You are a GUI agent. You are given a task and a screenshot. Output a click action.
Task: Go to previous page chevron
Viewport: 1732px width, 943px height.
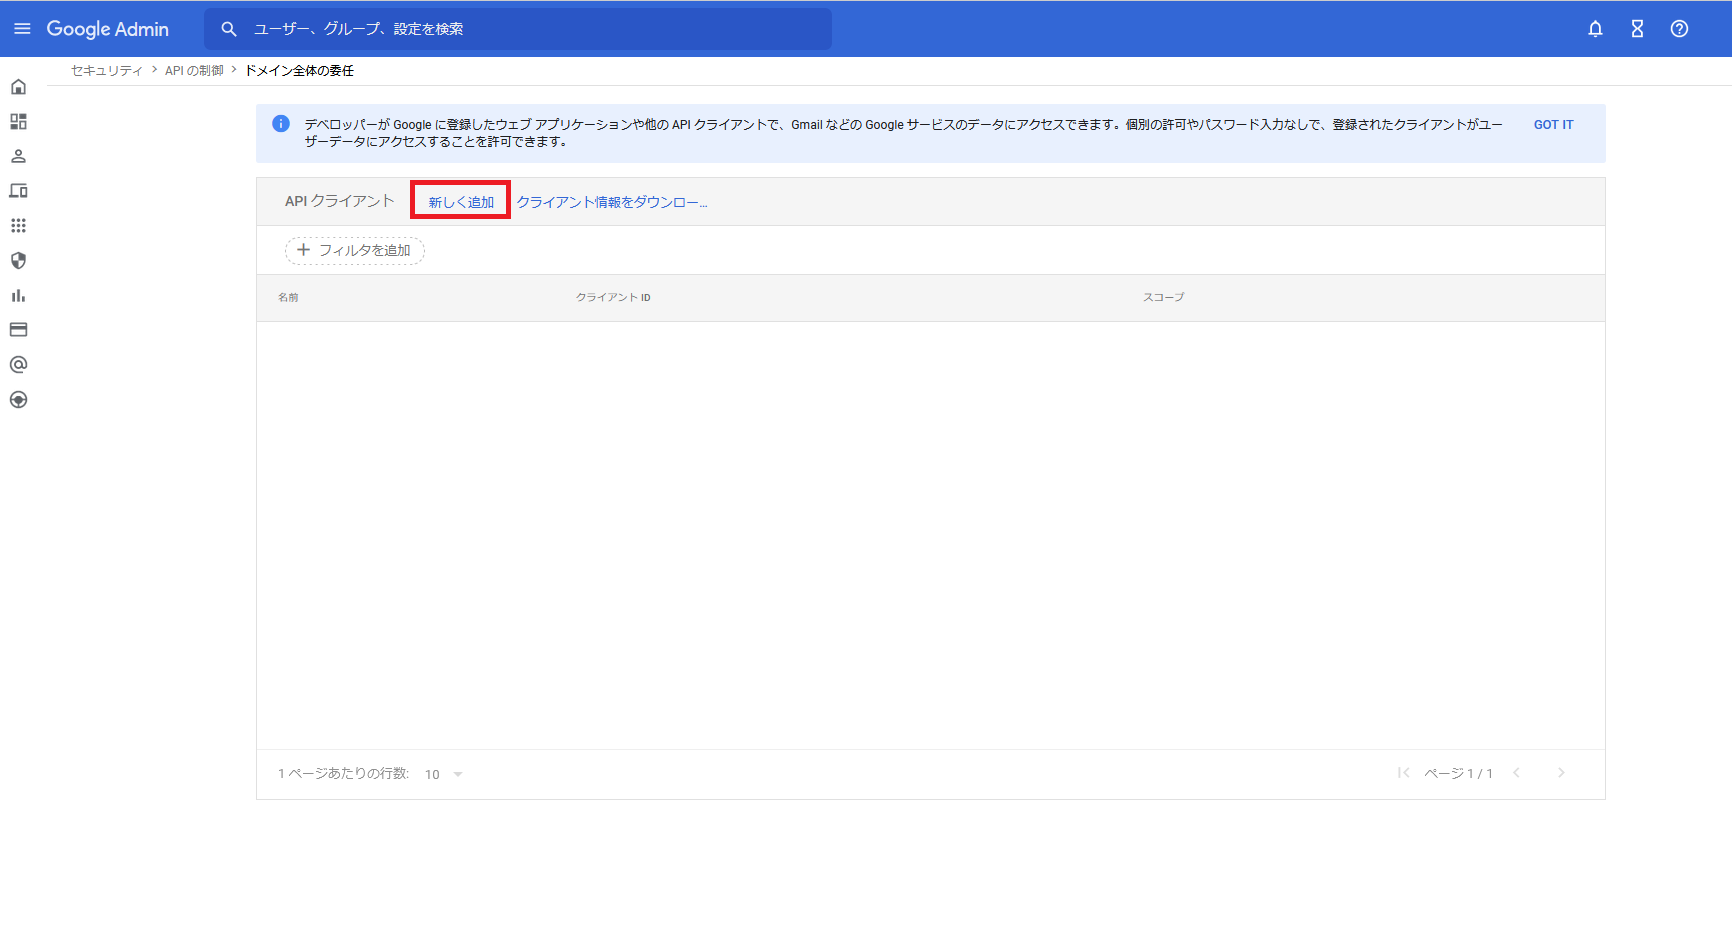(x=1517, y=773)
